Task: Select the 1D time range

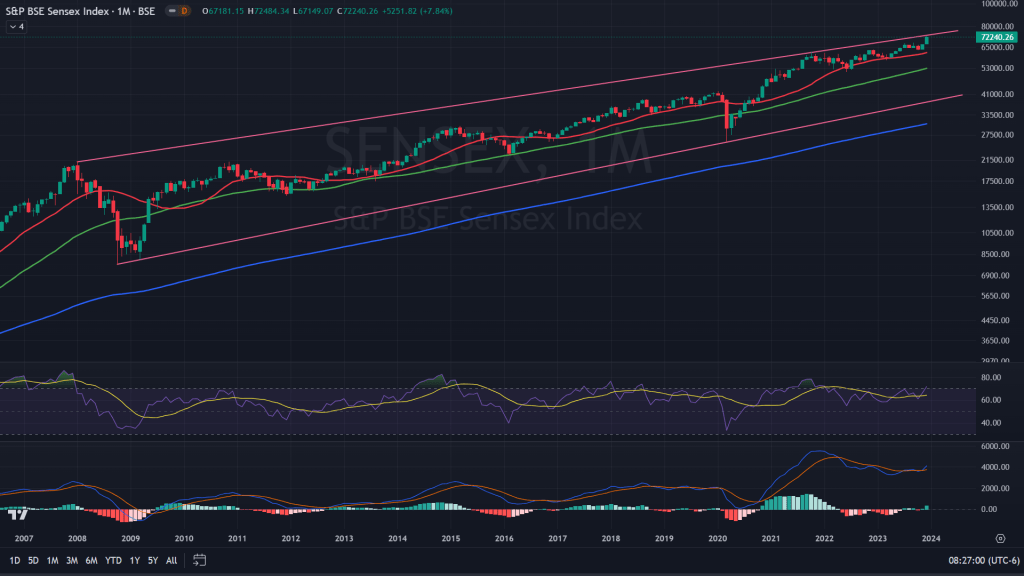Action: [15, 560]
